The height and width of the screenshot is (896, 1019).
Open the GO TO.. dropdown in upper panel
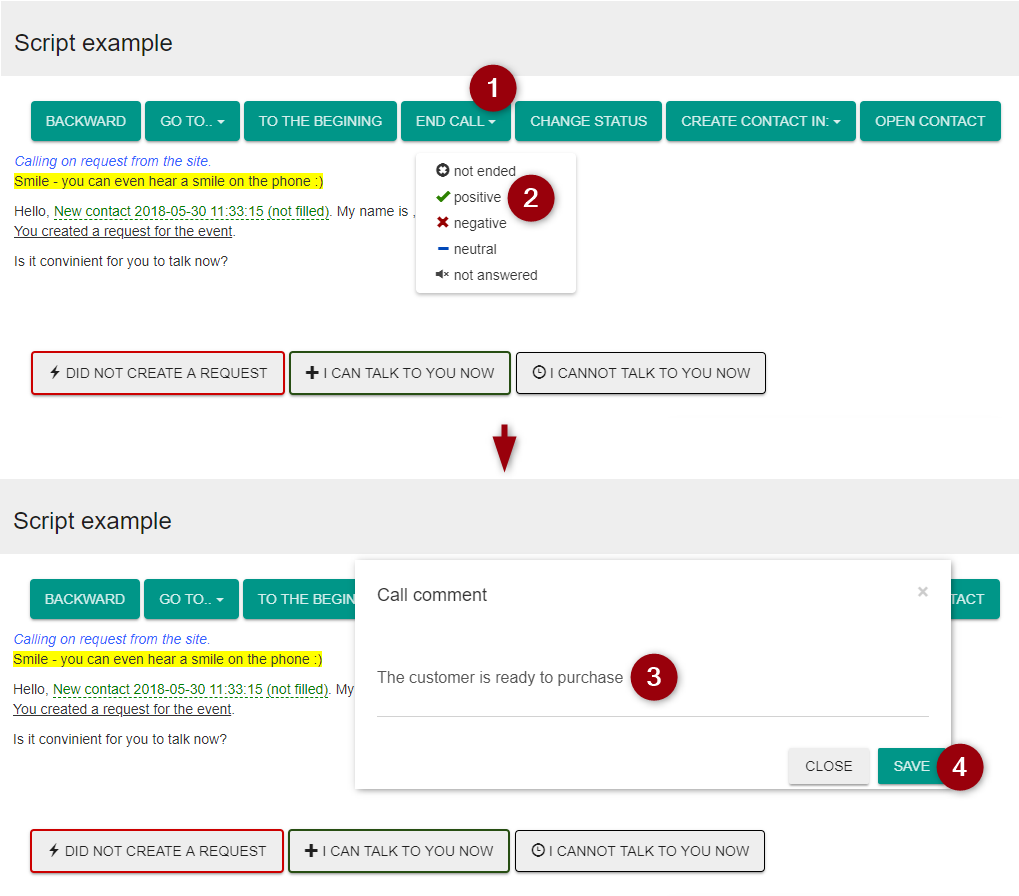tap(192, 121)
